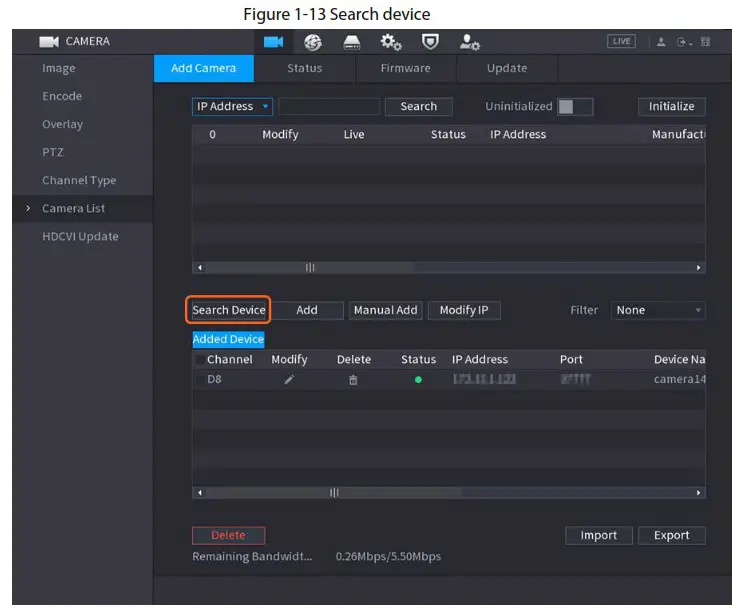The height and width of the screenshot is (611, 742).
Task: Open the IP Address search type dropdown
Action: coord(232,106)
